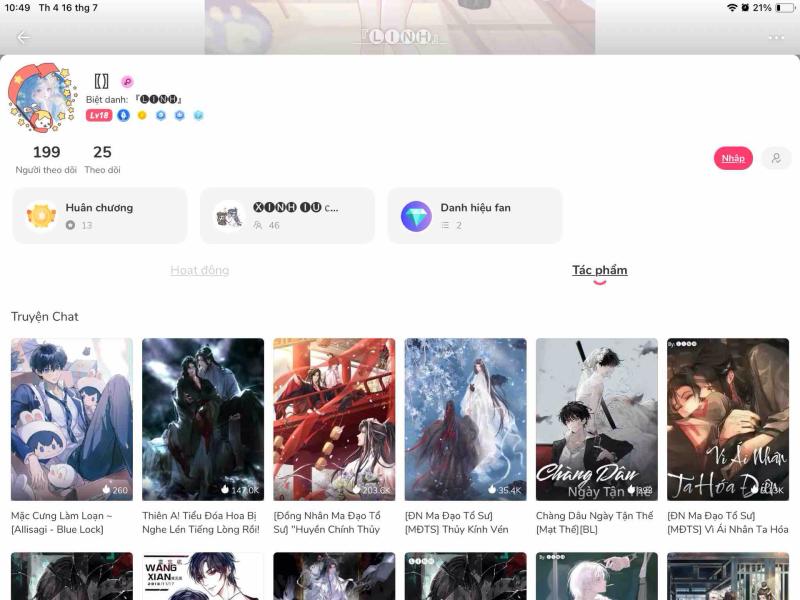The width and height of the screenshot is (800, 600).
Task: Open Vì Ái Nhân Ta Hóa story
Action: 728,419
